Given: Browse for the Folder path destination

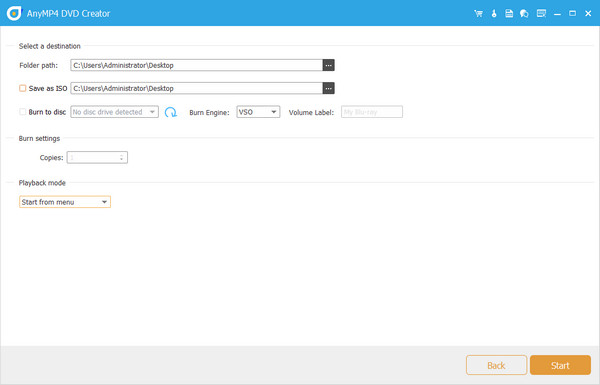Looking at the screenshot, I should (x=329, y=65).
